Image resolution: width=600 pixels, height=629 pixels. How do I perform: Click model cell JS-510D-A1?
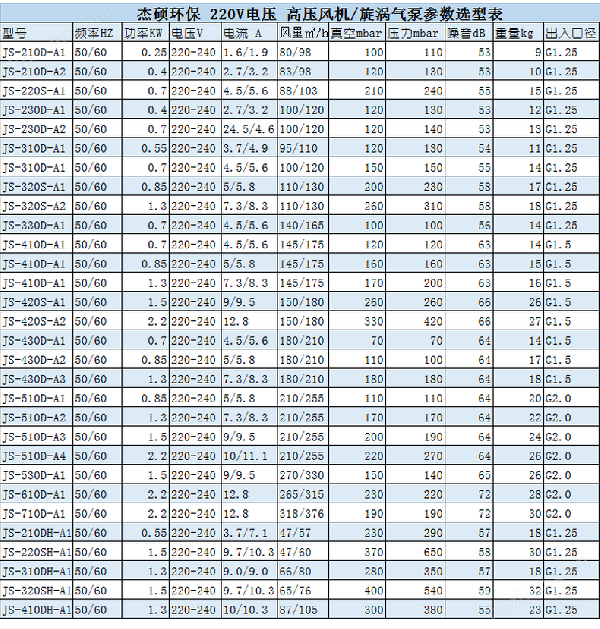(x=34, y=399)
